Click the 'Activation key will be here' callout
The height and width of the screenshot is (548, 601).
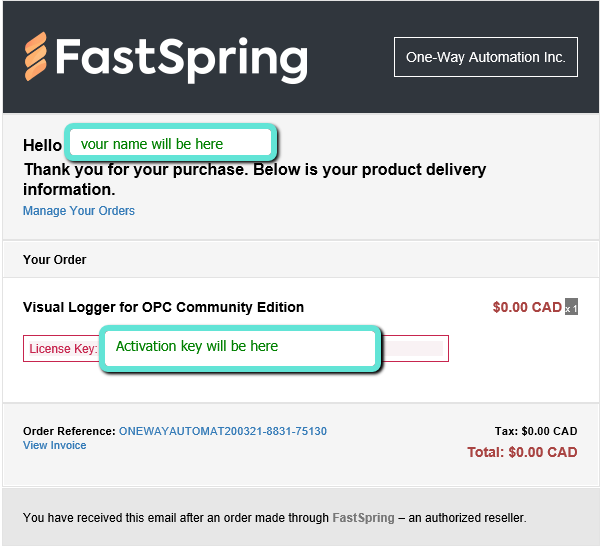tap(239, 347)
